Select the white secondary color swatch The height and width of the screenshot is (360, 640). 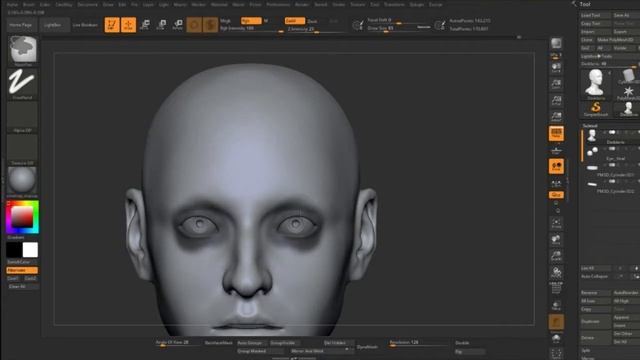30,250
